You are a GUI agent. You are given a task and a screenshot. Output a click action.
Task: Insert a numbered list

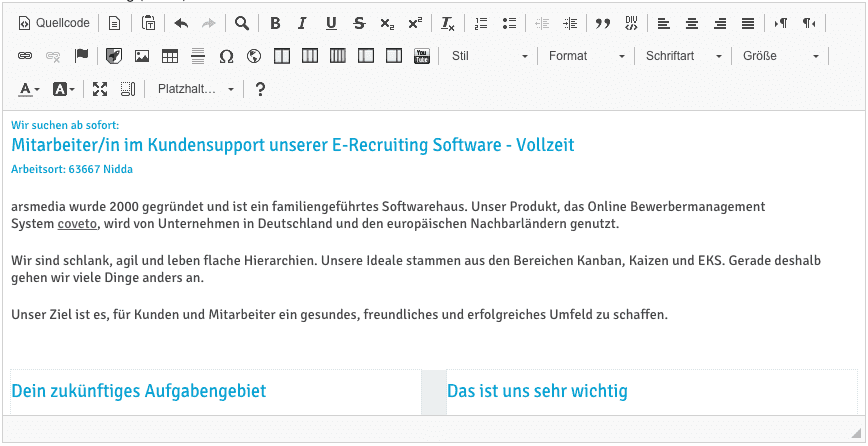coord(481,23)
